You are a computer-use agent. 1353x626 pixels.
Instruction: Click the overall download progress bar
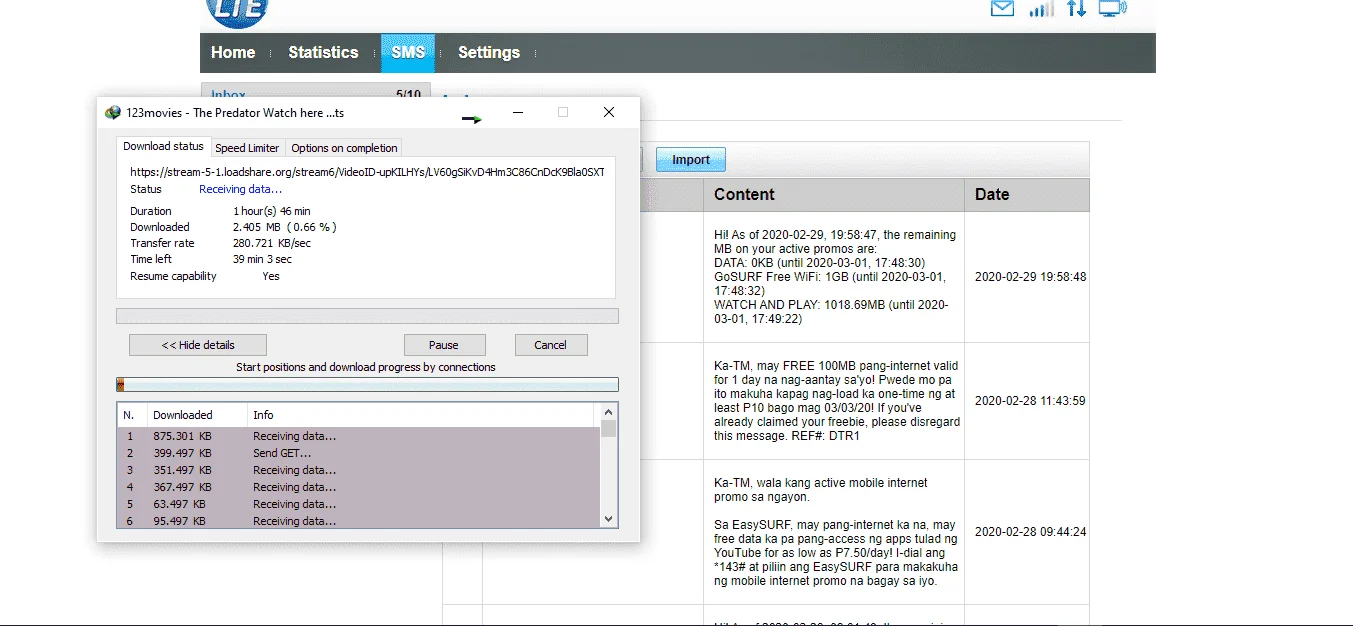367,316
